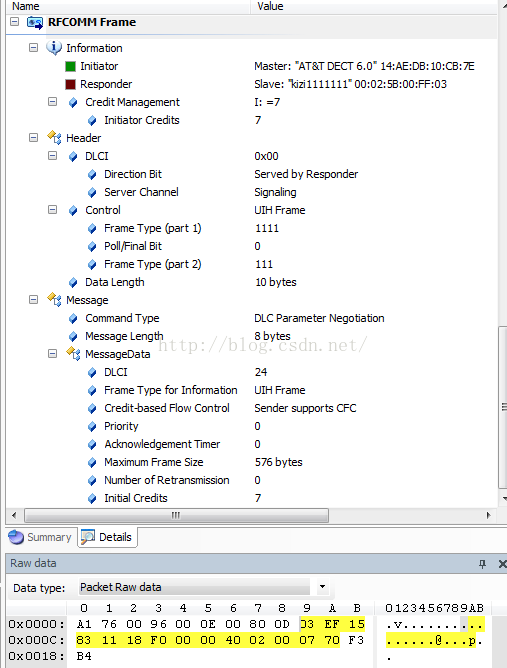Click the 0x000C raw data offset
507x668 pixels.
(x=37, y=640)
